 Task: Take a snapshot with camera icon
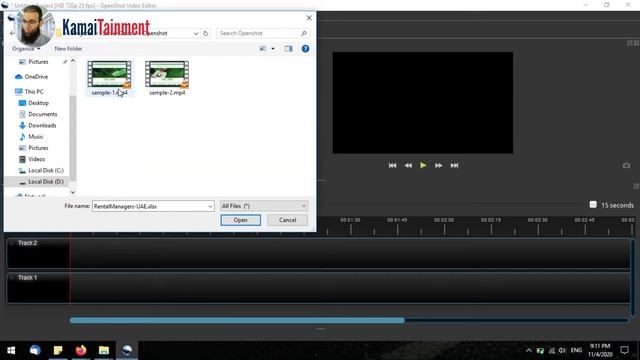626,165
